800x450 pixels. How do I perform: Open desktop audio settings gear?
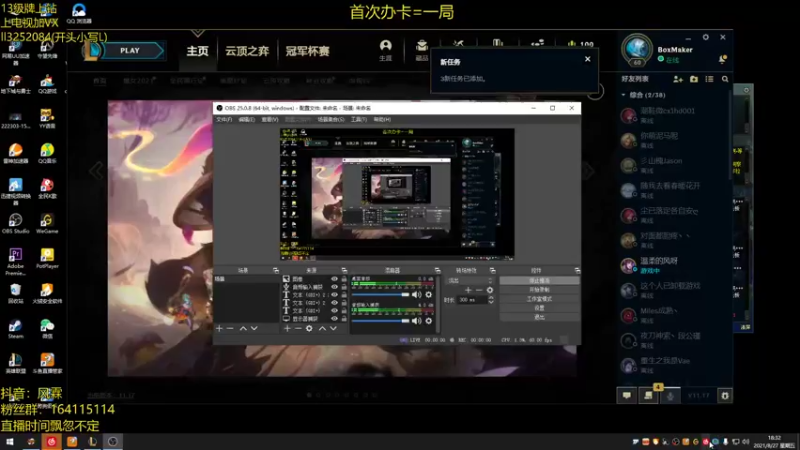(429, 294)
